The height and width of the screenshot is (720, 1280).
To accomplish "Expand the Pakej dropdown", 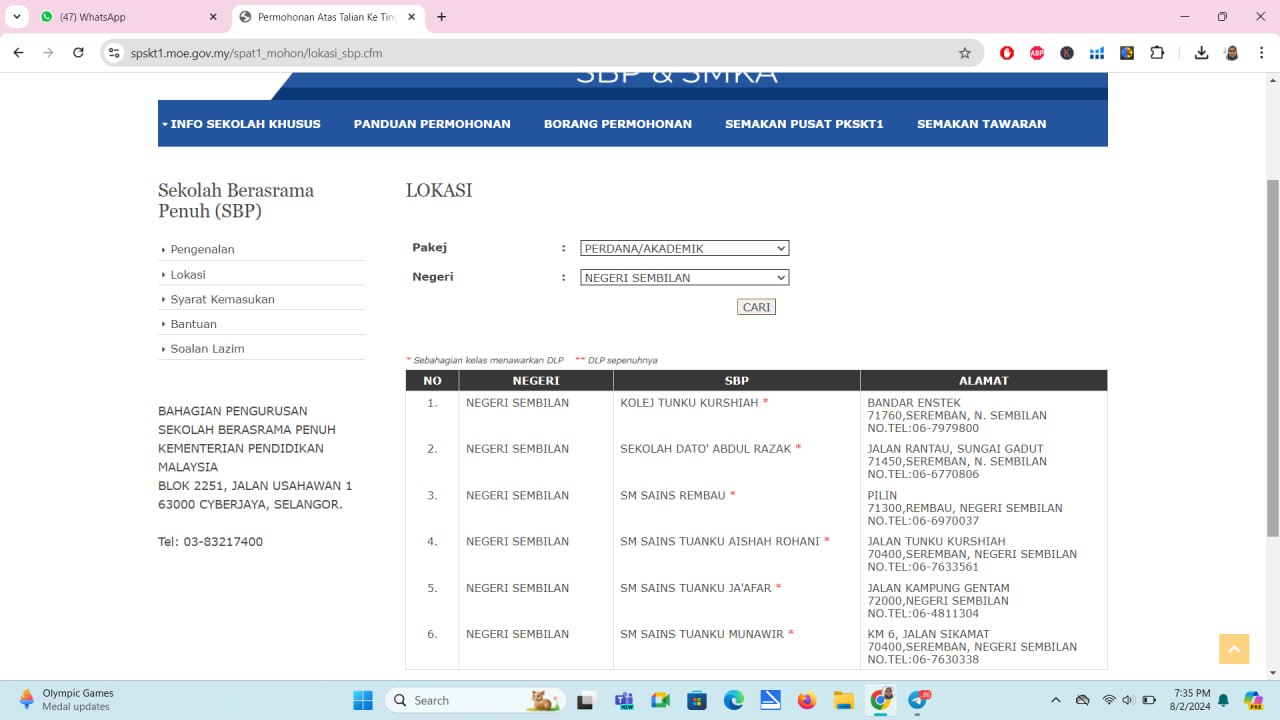I will (684, 248).
